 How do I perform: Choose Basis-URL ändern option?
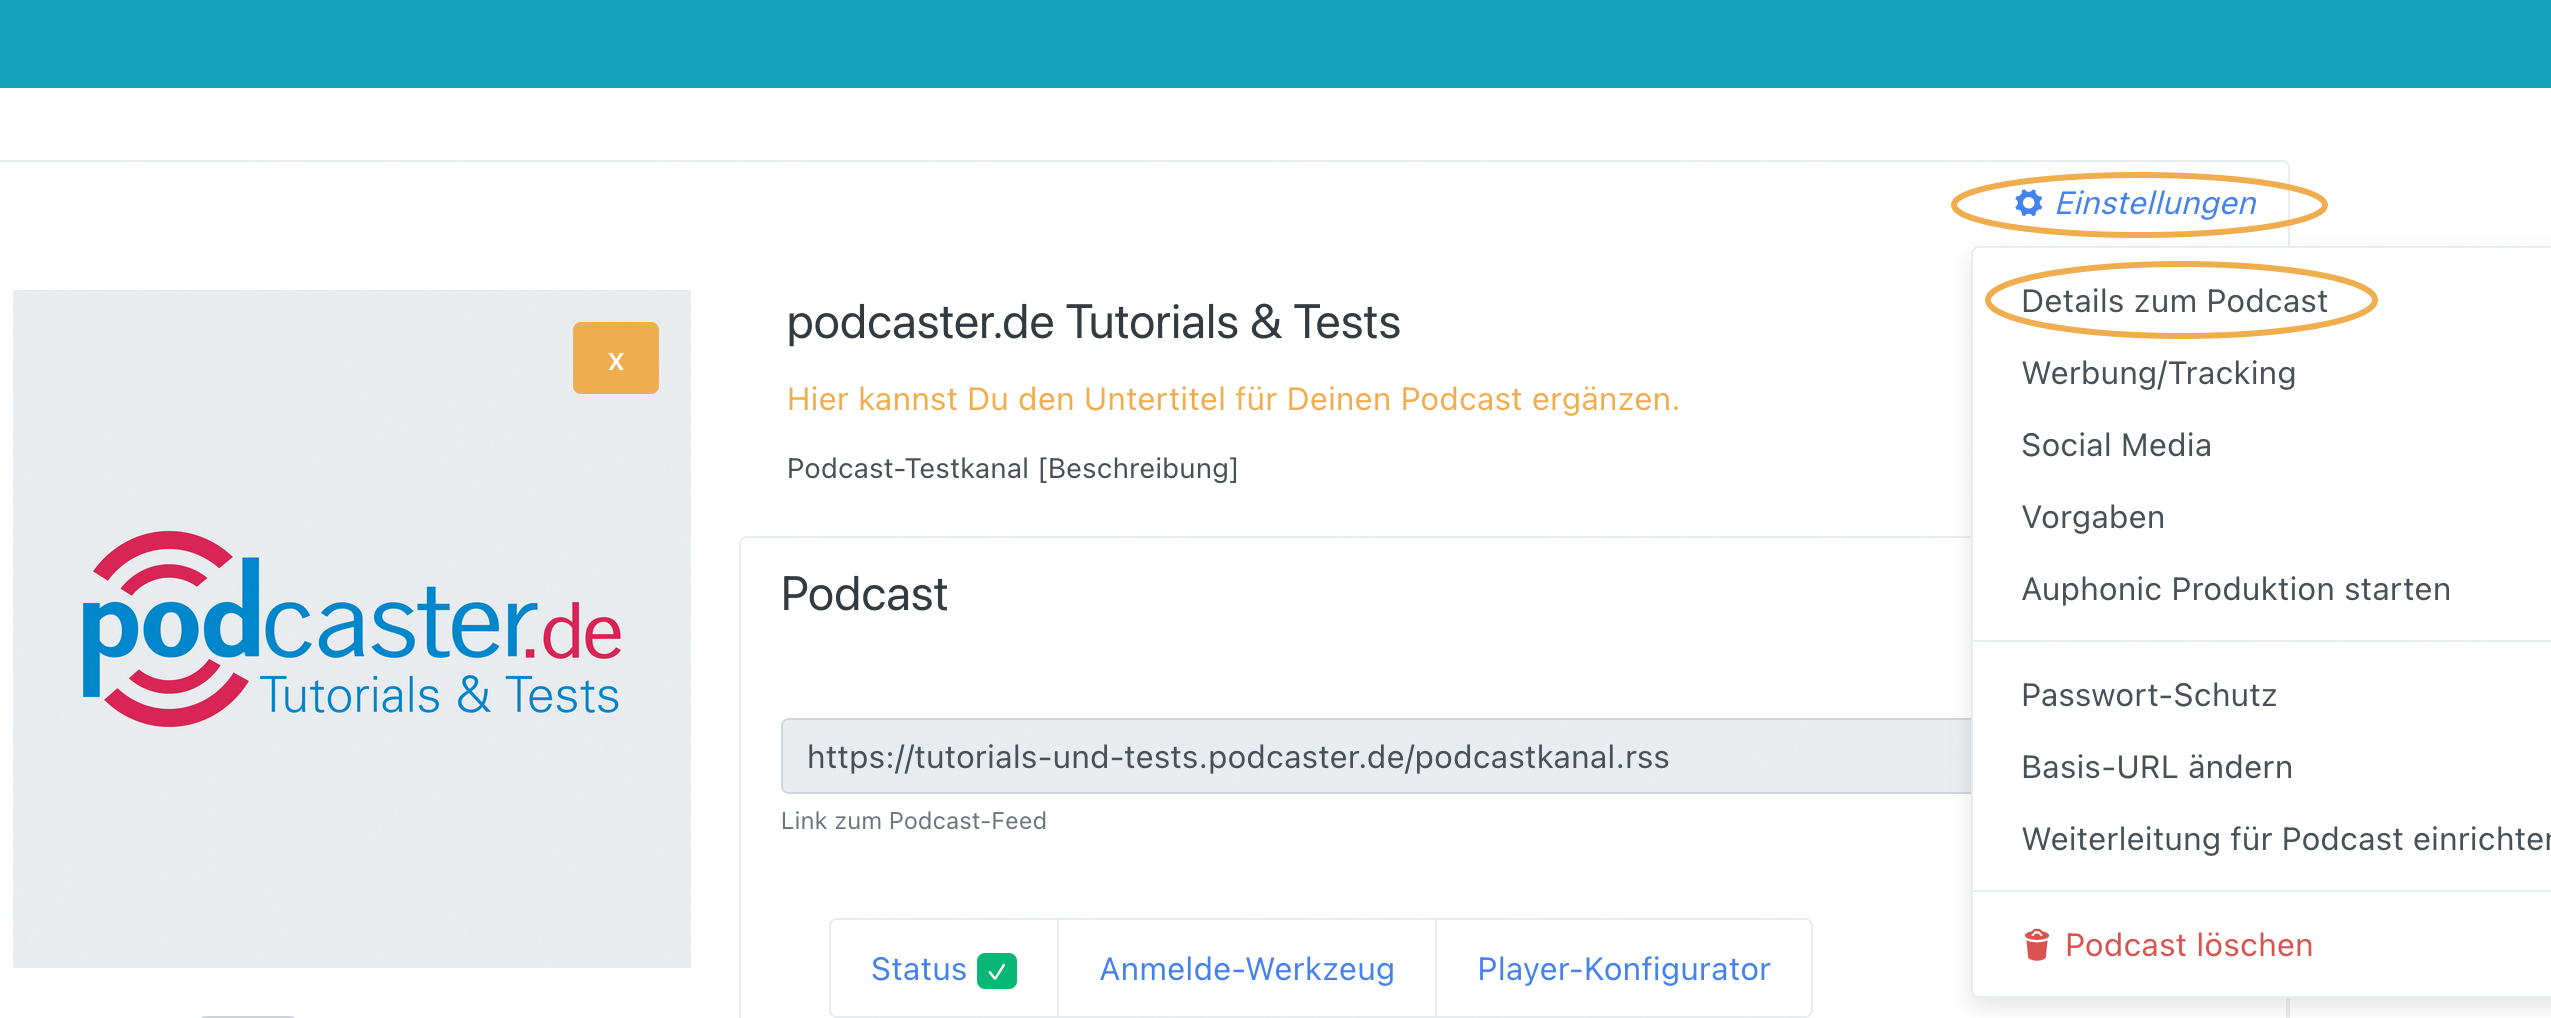[2157, 767]
